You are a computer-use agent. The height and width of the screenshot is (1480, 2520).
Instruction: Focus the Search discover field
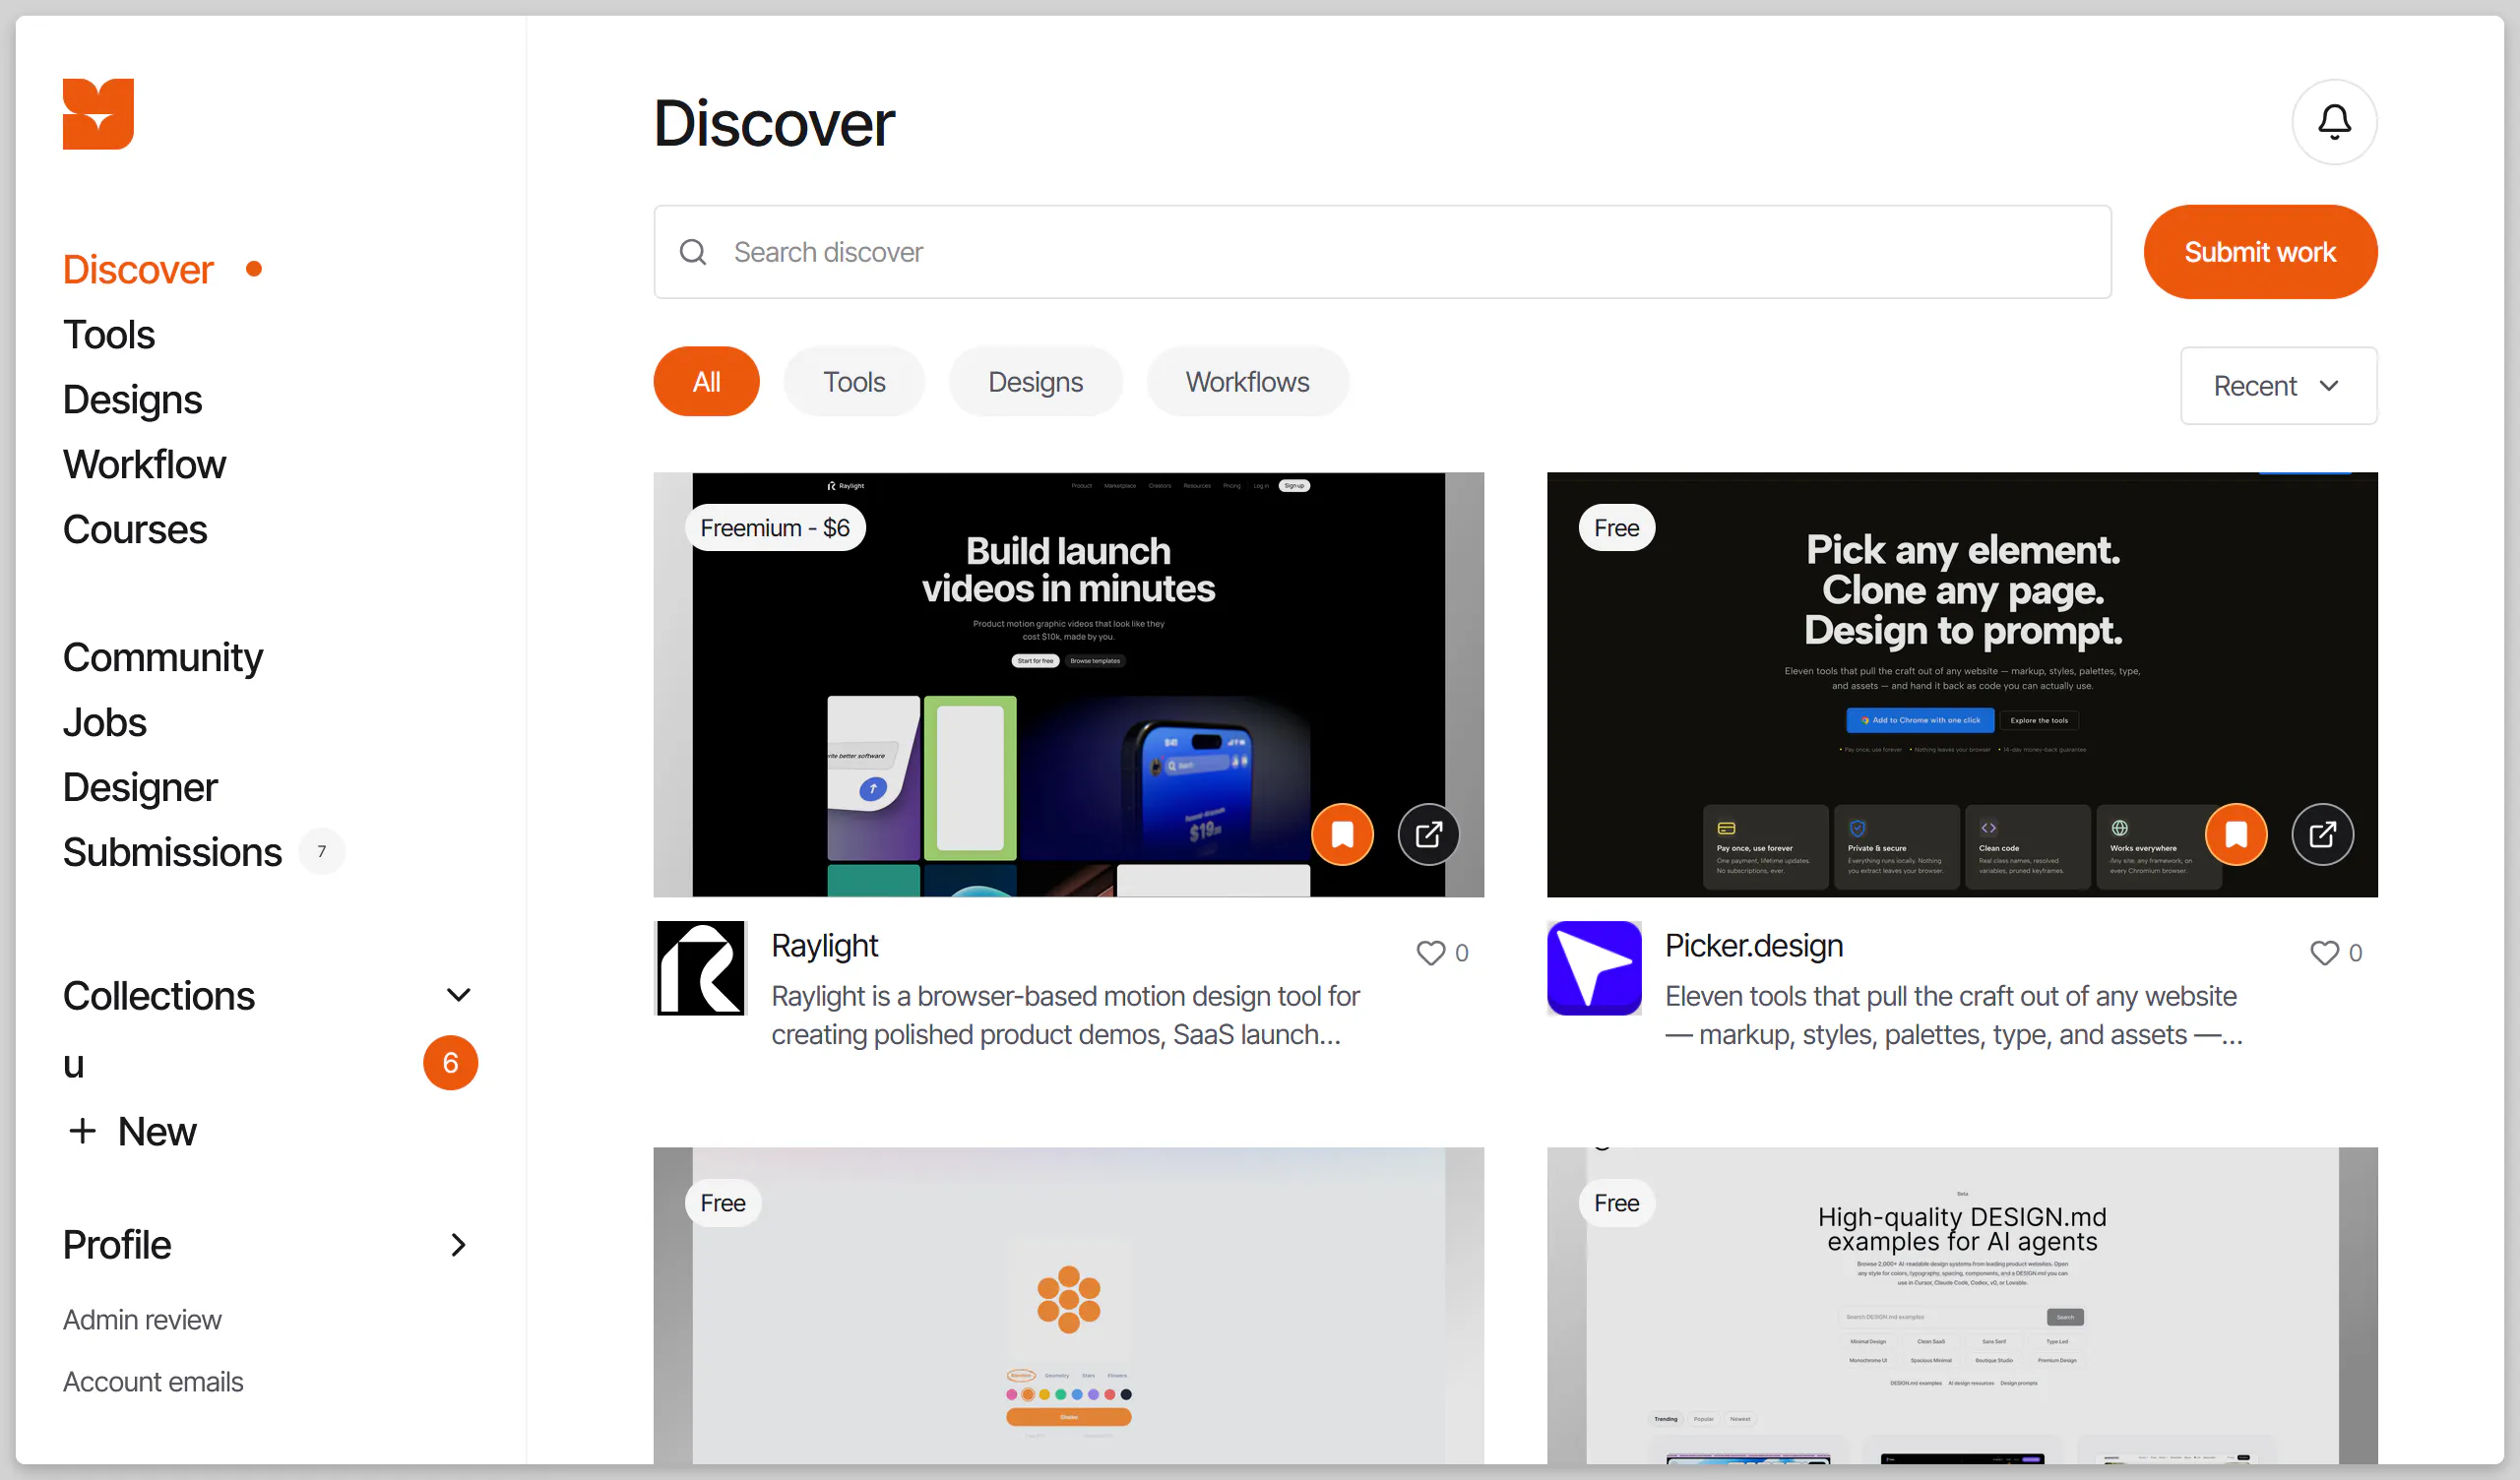point(1382,252)
